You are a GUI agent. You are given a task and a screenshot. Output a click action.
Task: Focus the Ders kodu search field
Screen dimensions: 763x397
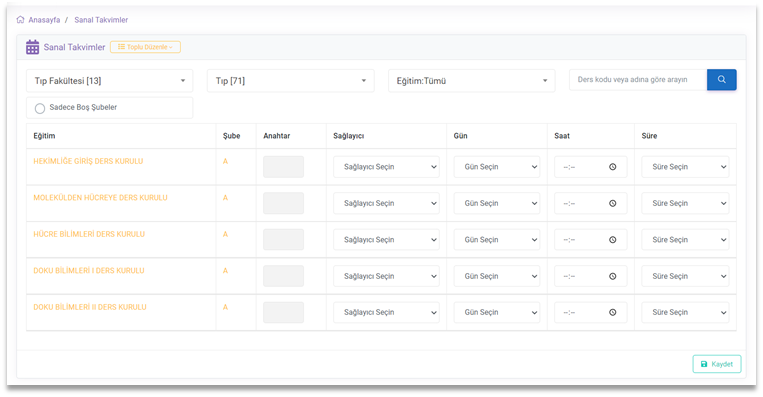point(638,79)
